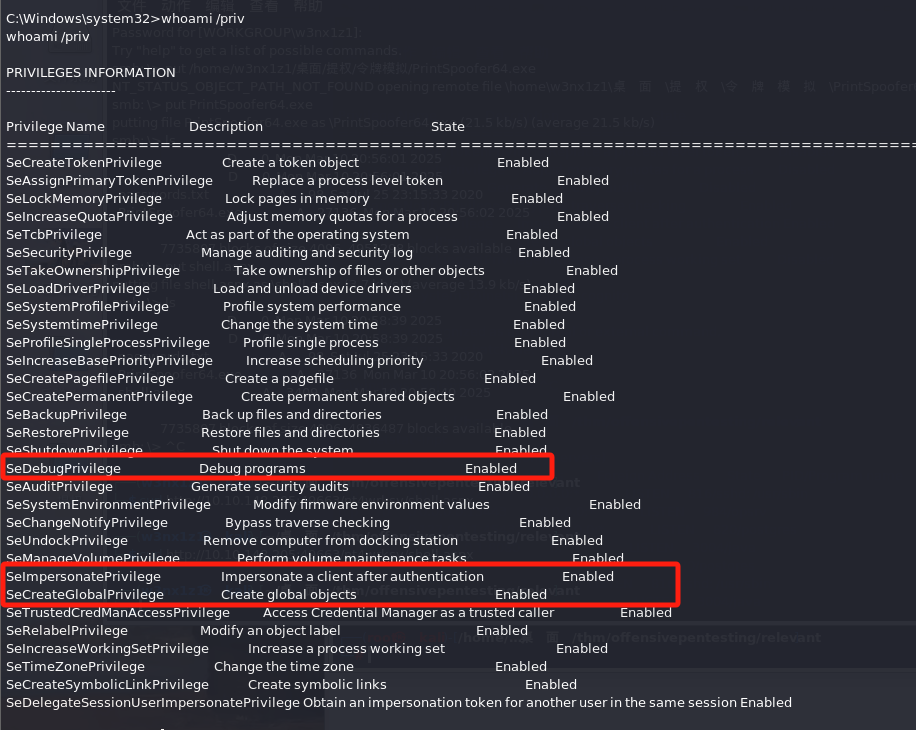916x730 pixels.
Task: Click the 'State' column header
Action: pos(448,127)
